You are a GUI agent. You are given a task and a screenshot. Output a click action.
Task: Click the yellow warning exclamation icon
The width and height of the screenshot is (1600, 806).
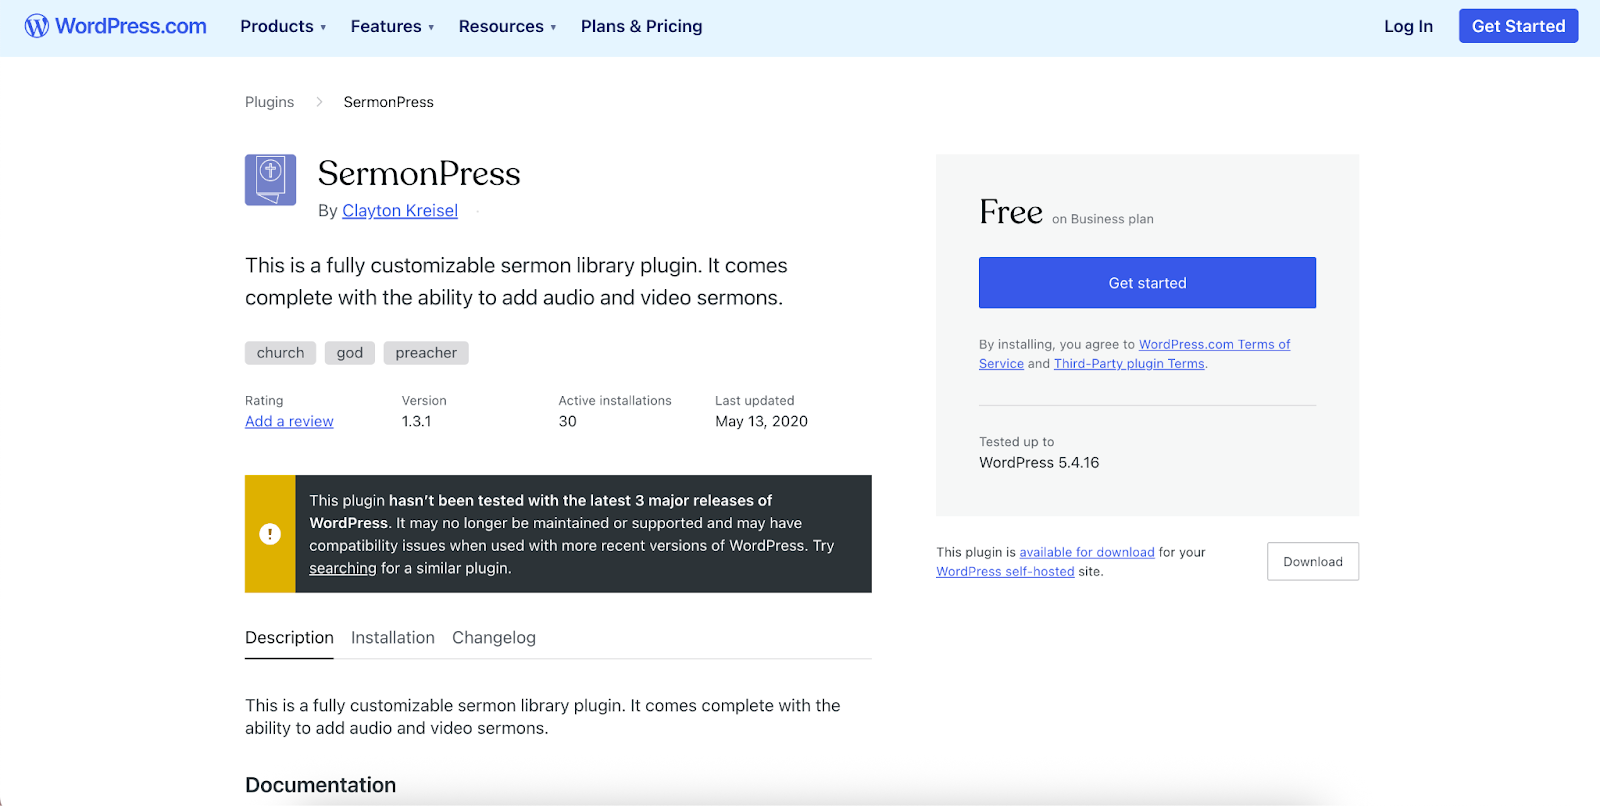pos(270,534)
